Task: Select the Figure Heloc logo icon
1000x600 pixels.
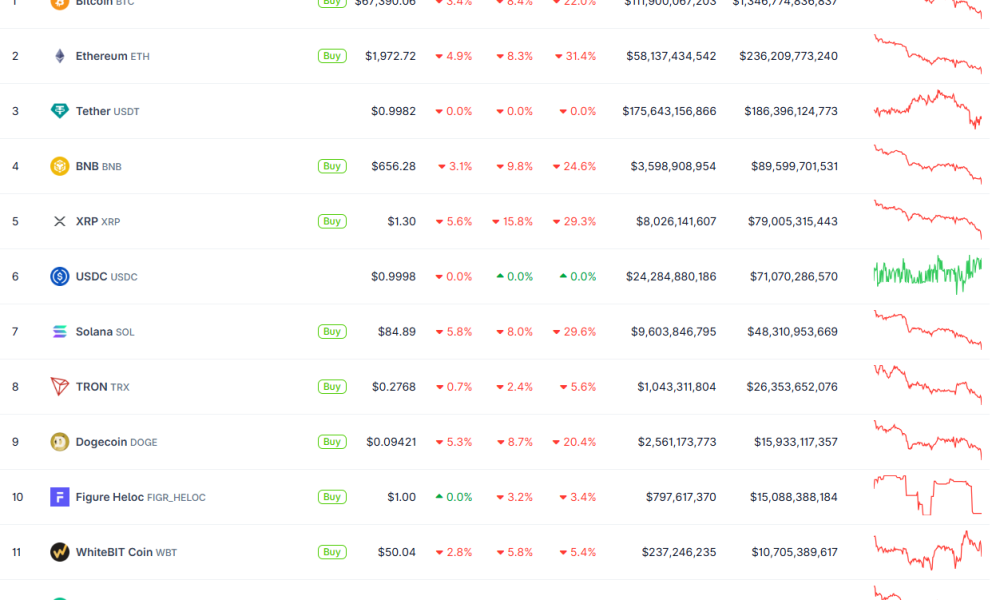Action: [x=59, y=496]
